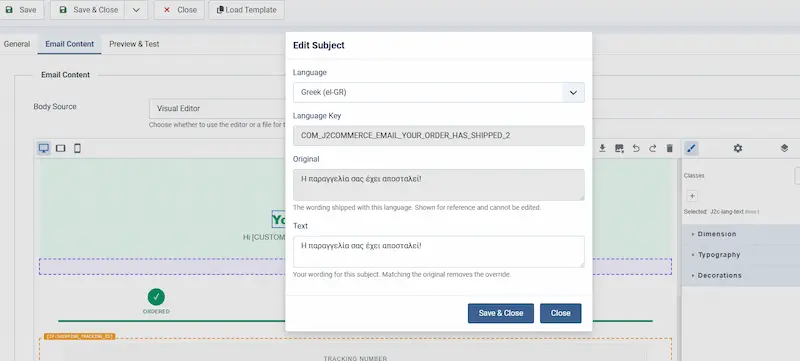The width and height of the screenshot is (800, 361).
Task: Click the green ORDERED checkmark step icon
Action: 156,297
